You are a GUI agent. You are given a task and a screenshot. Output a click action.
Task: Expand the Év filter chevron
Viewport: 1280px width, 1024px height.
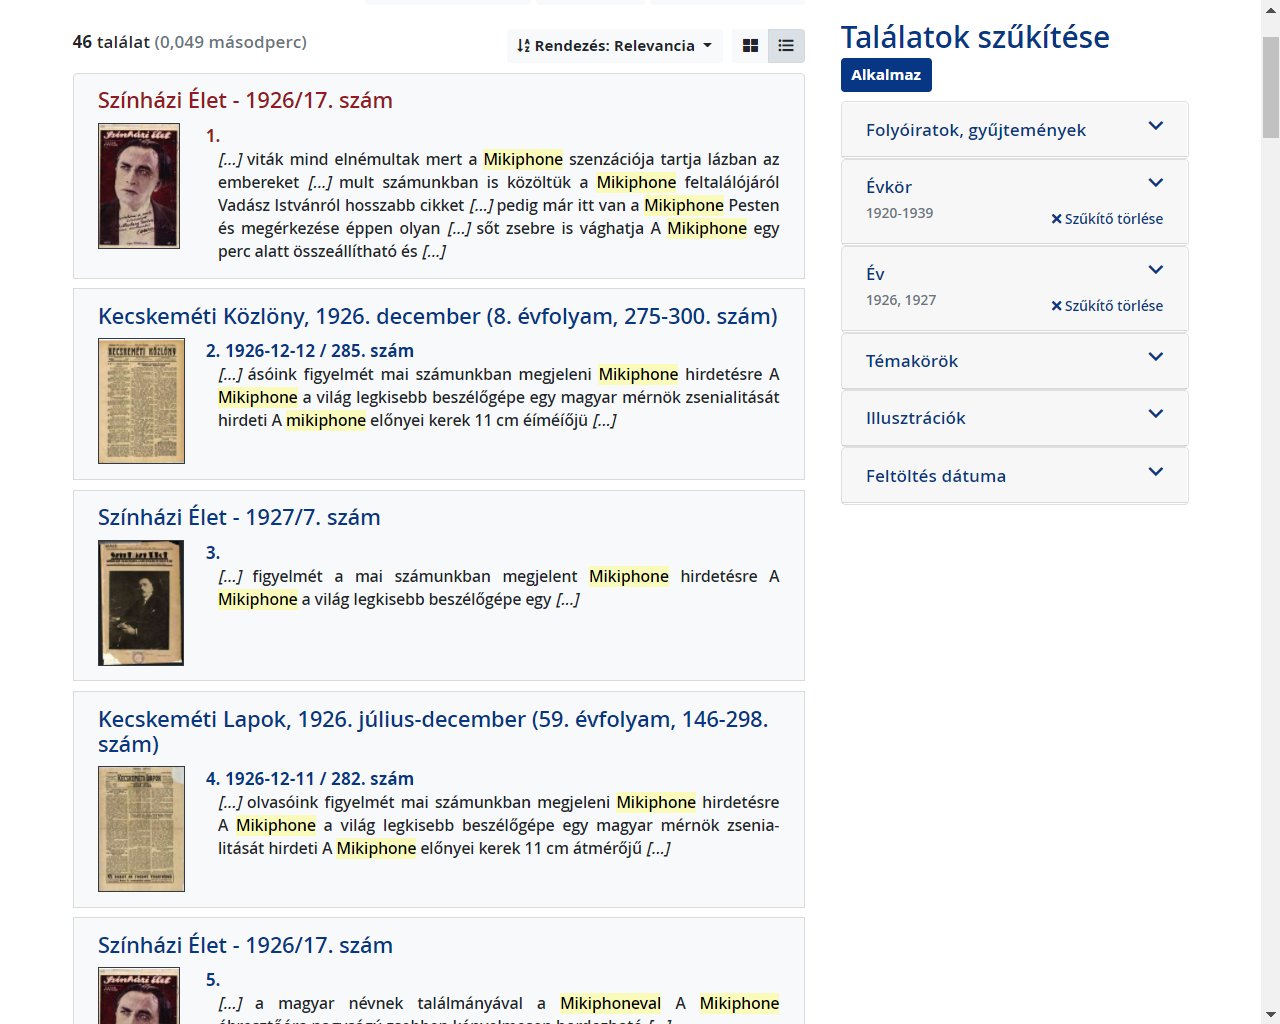(1155, 270)
